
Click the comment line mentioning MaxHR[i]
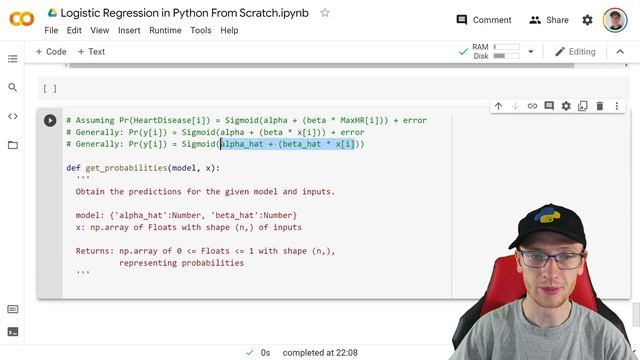(x=247, y=120)
